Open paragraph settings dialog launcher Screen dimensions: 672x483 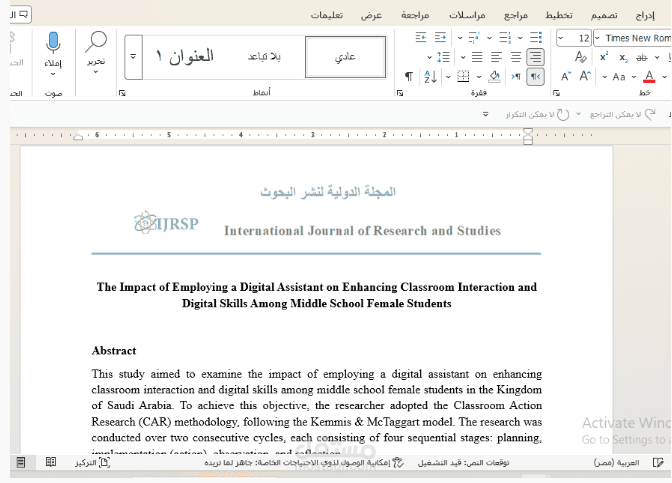(400, 93)
